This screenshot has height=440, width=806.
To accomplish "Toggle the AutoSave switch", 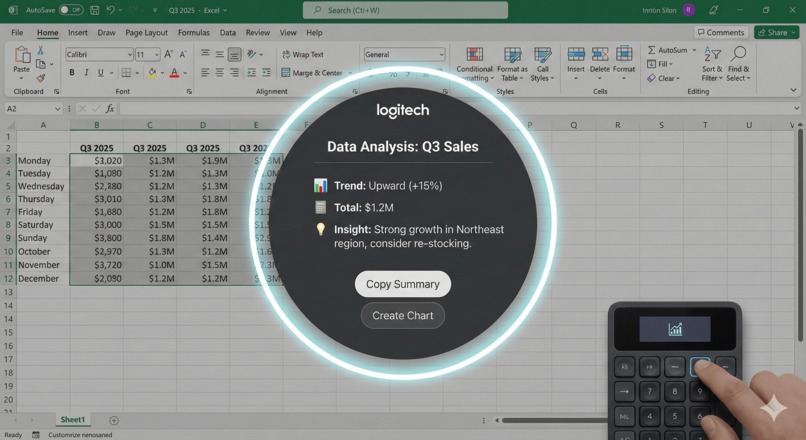I will [x=70, y=10].
